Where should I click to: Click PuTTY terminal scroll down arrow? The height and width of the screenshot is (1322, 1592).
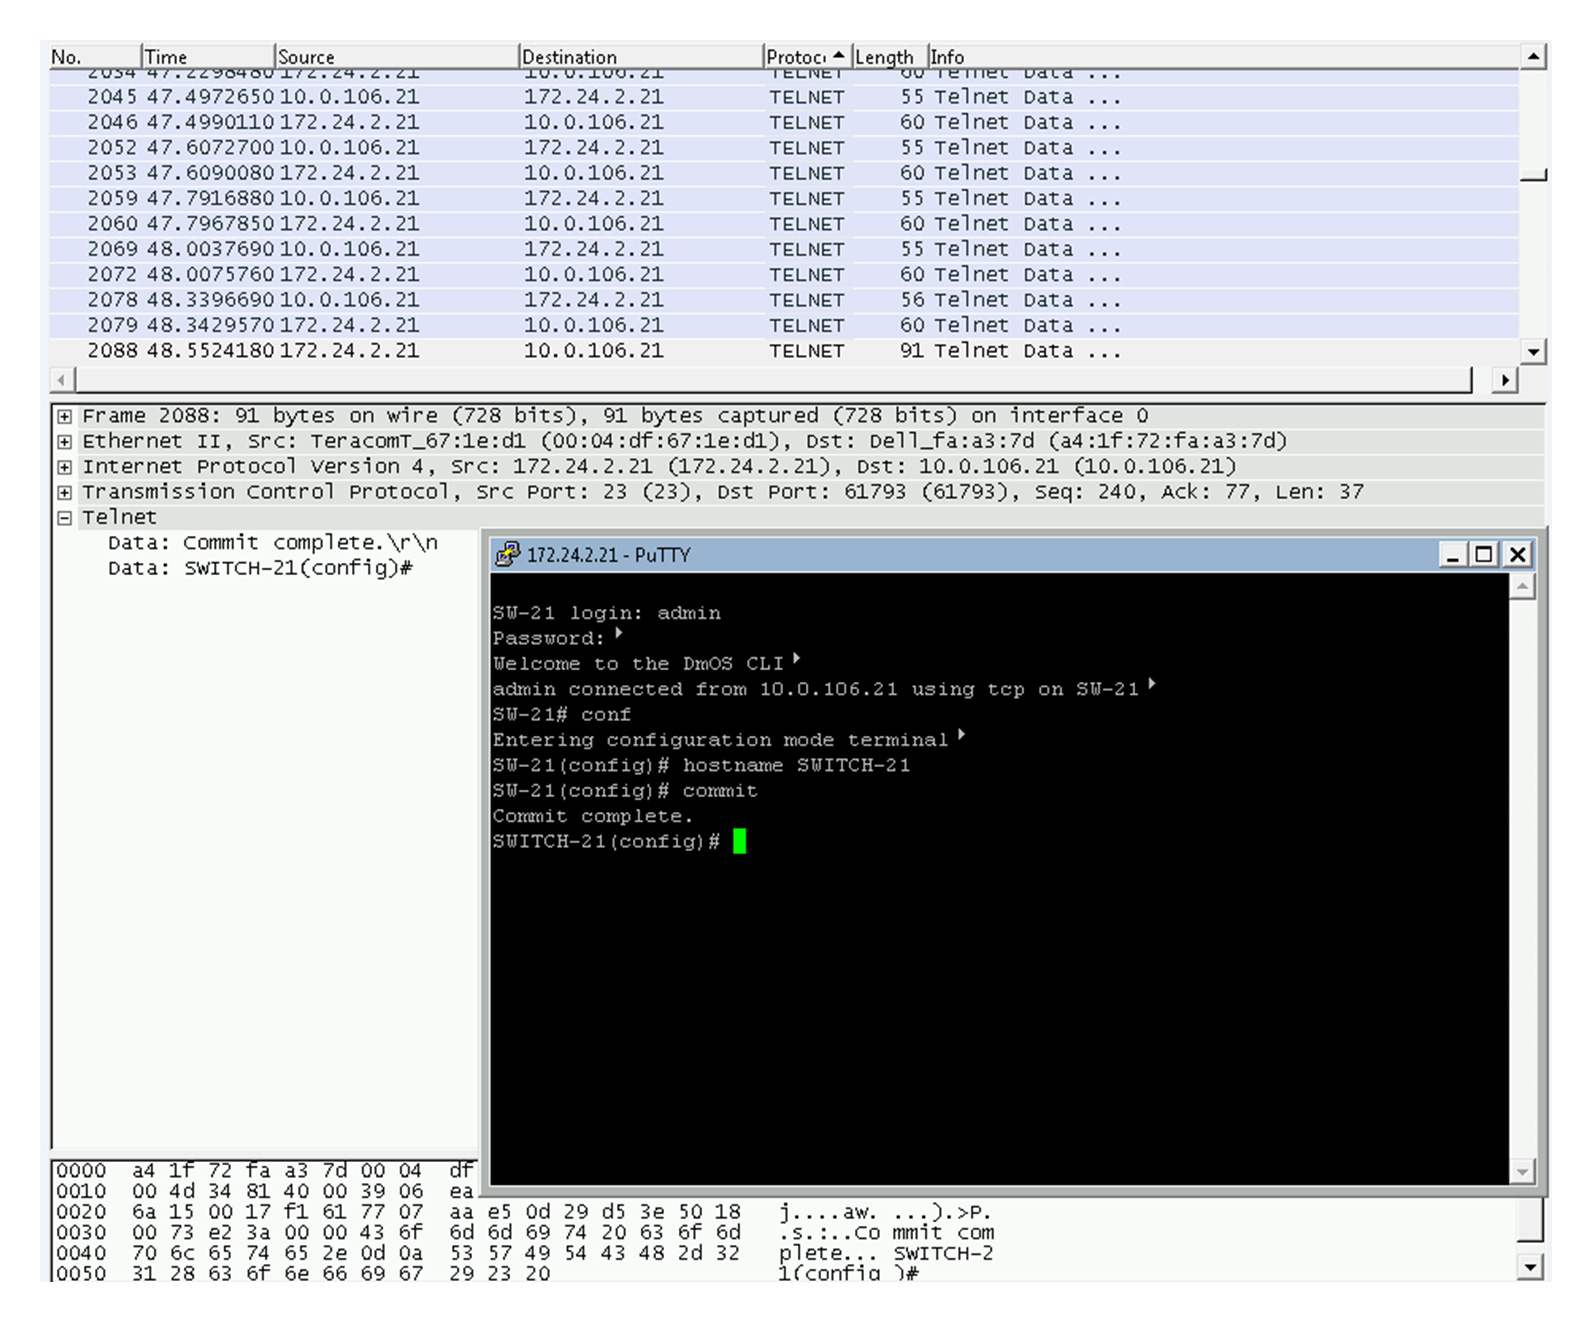pyautogui.click(x=1522, y=1172)
